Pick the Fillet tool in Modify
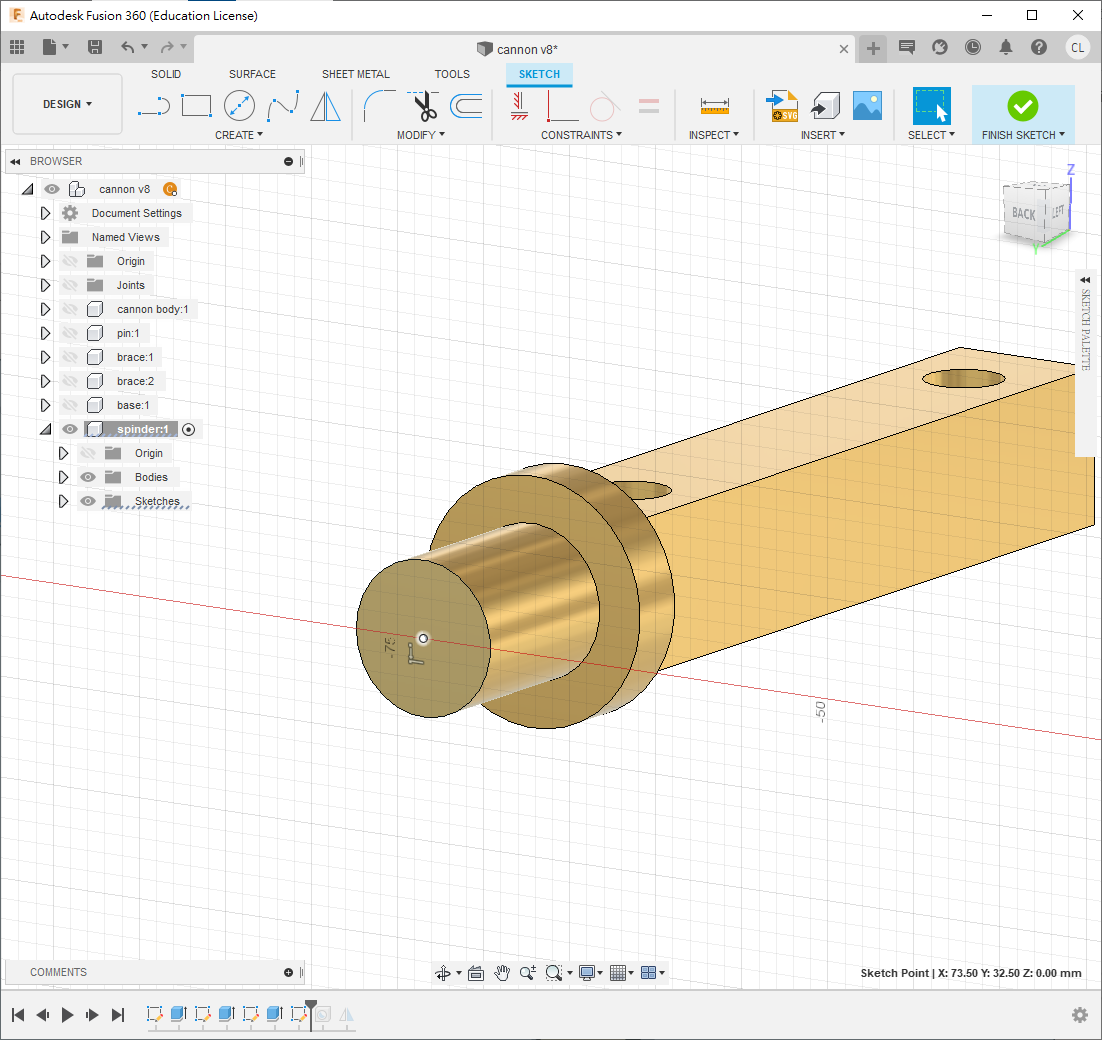This screenshot has width=1102, height=1040. pos(379,105)
